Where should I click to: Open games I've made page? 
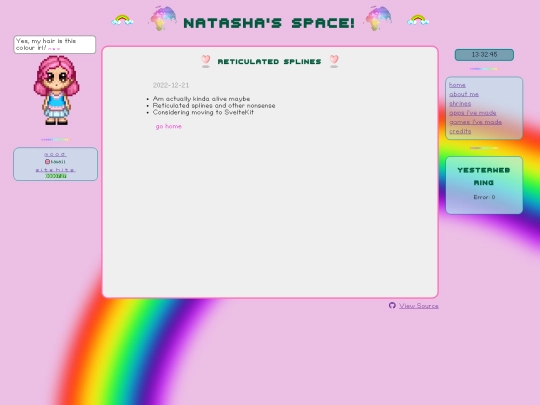coord(475,122)
